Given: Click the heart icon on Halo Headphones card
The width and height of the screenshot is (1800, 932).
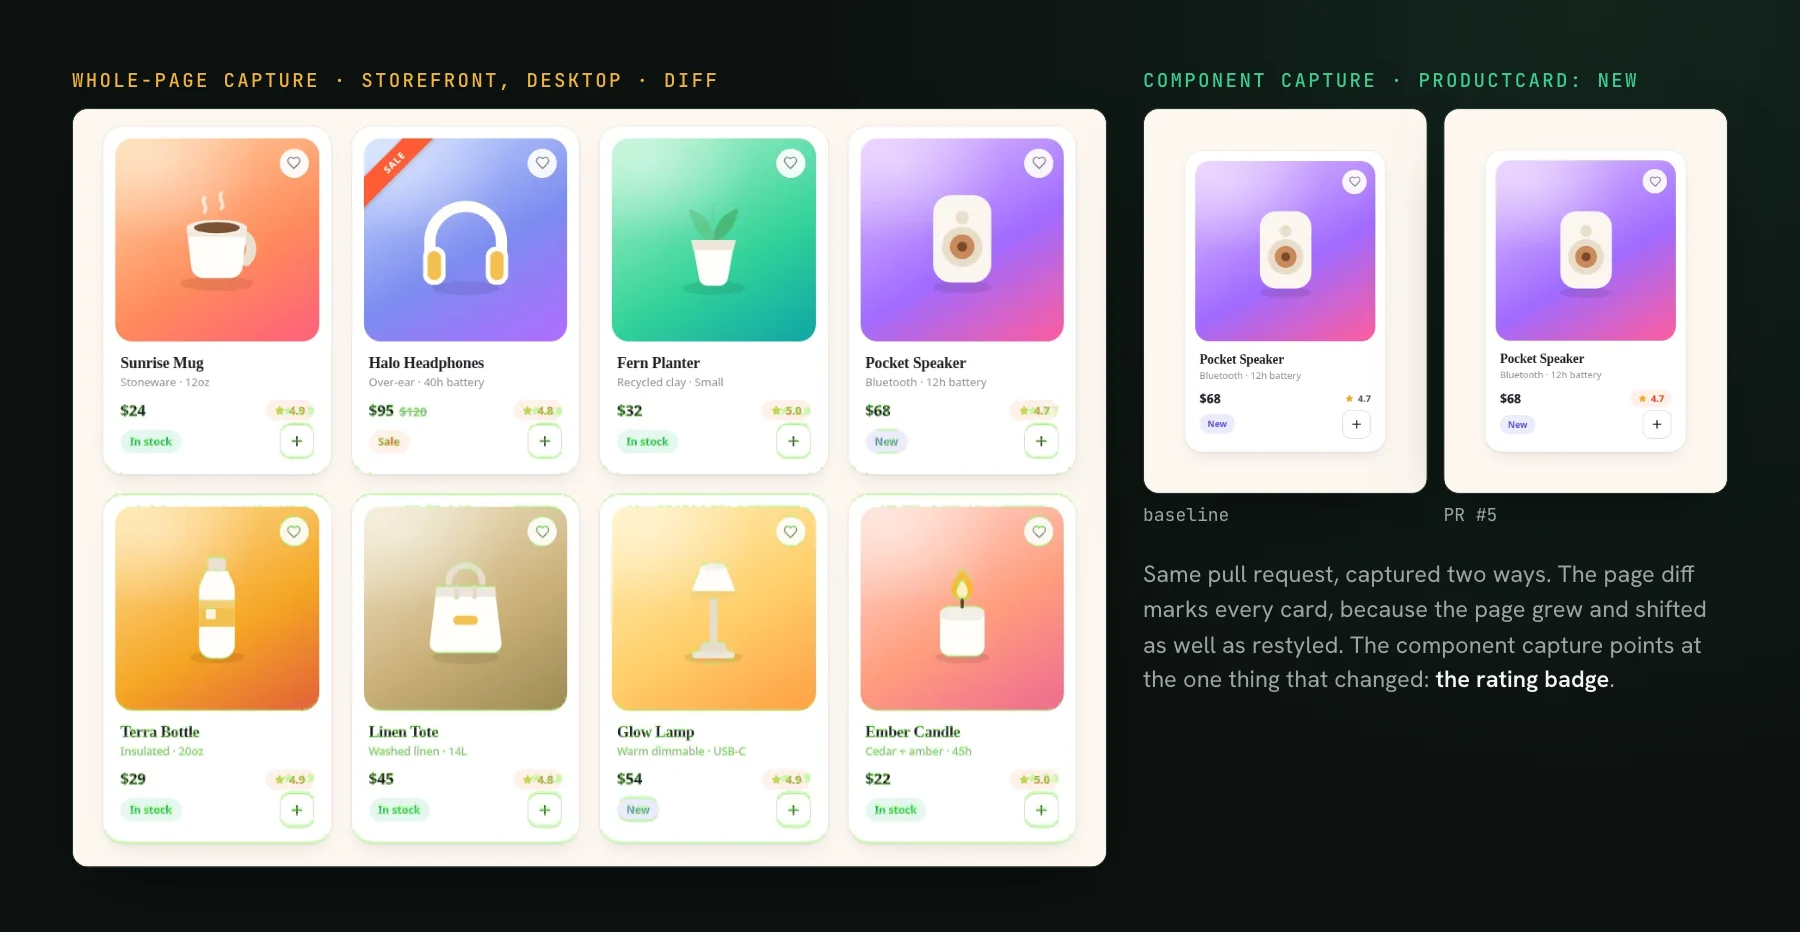Looking at the screenshot, I should (x=542, y=163).
